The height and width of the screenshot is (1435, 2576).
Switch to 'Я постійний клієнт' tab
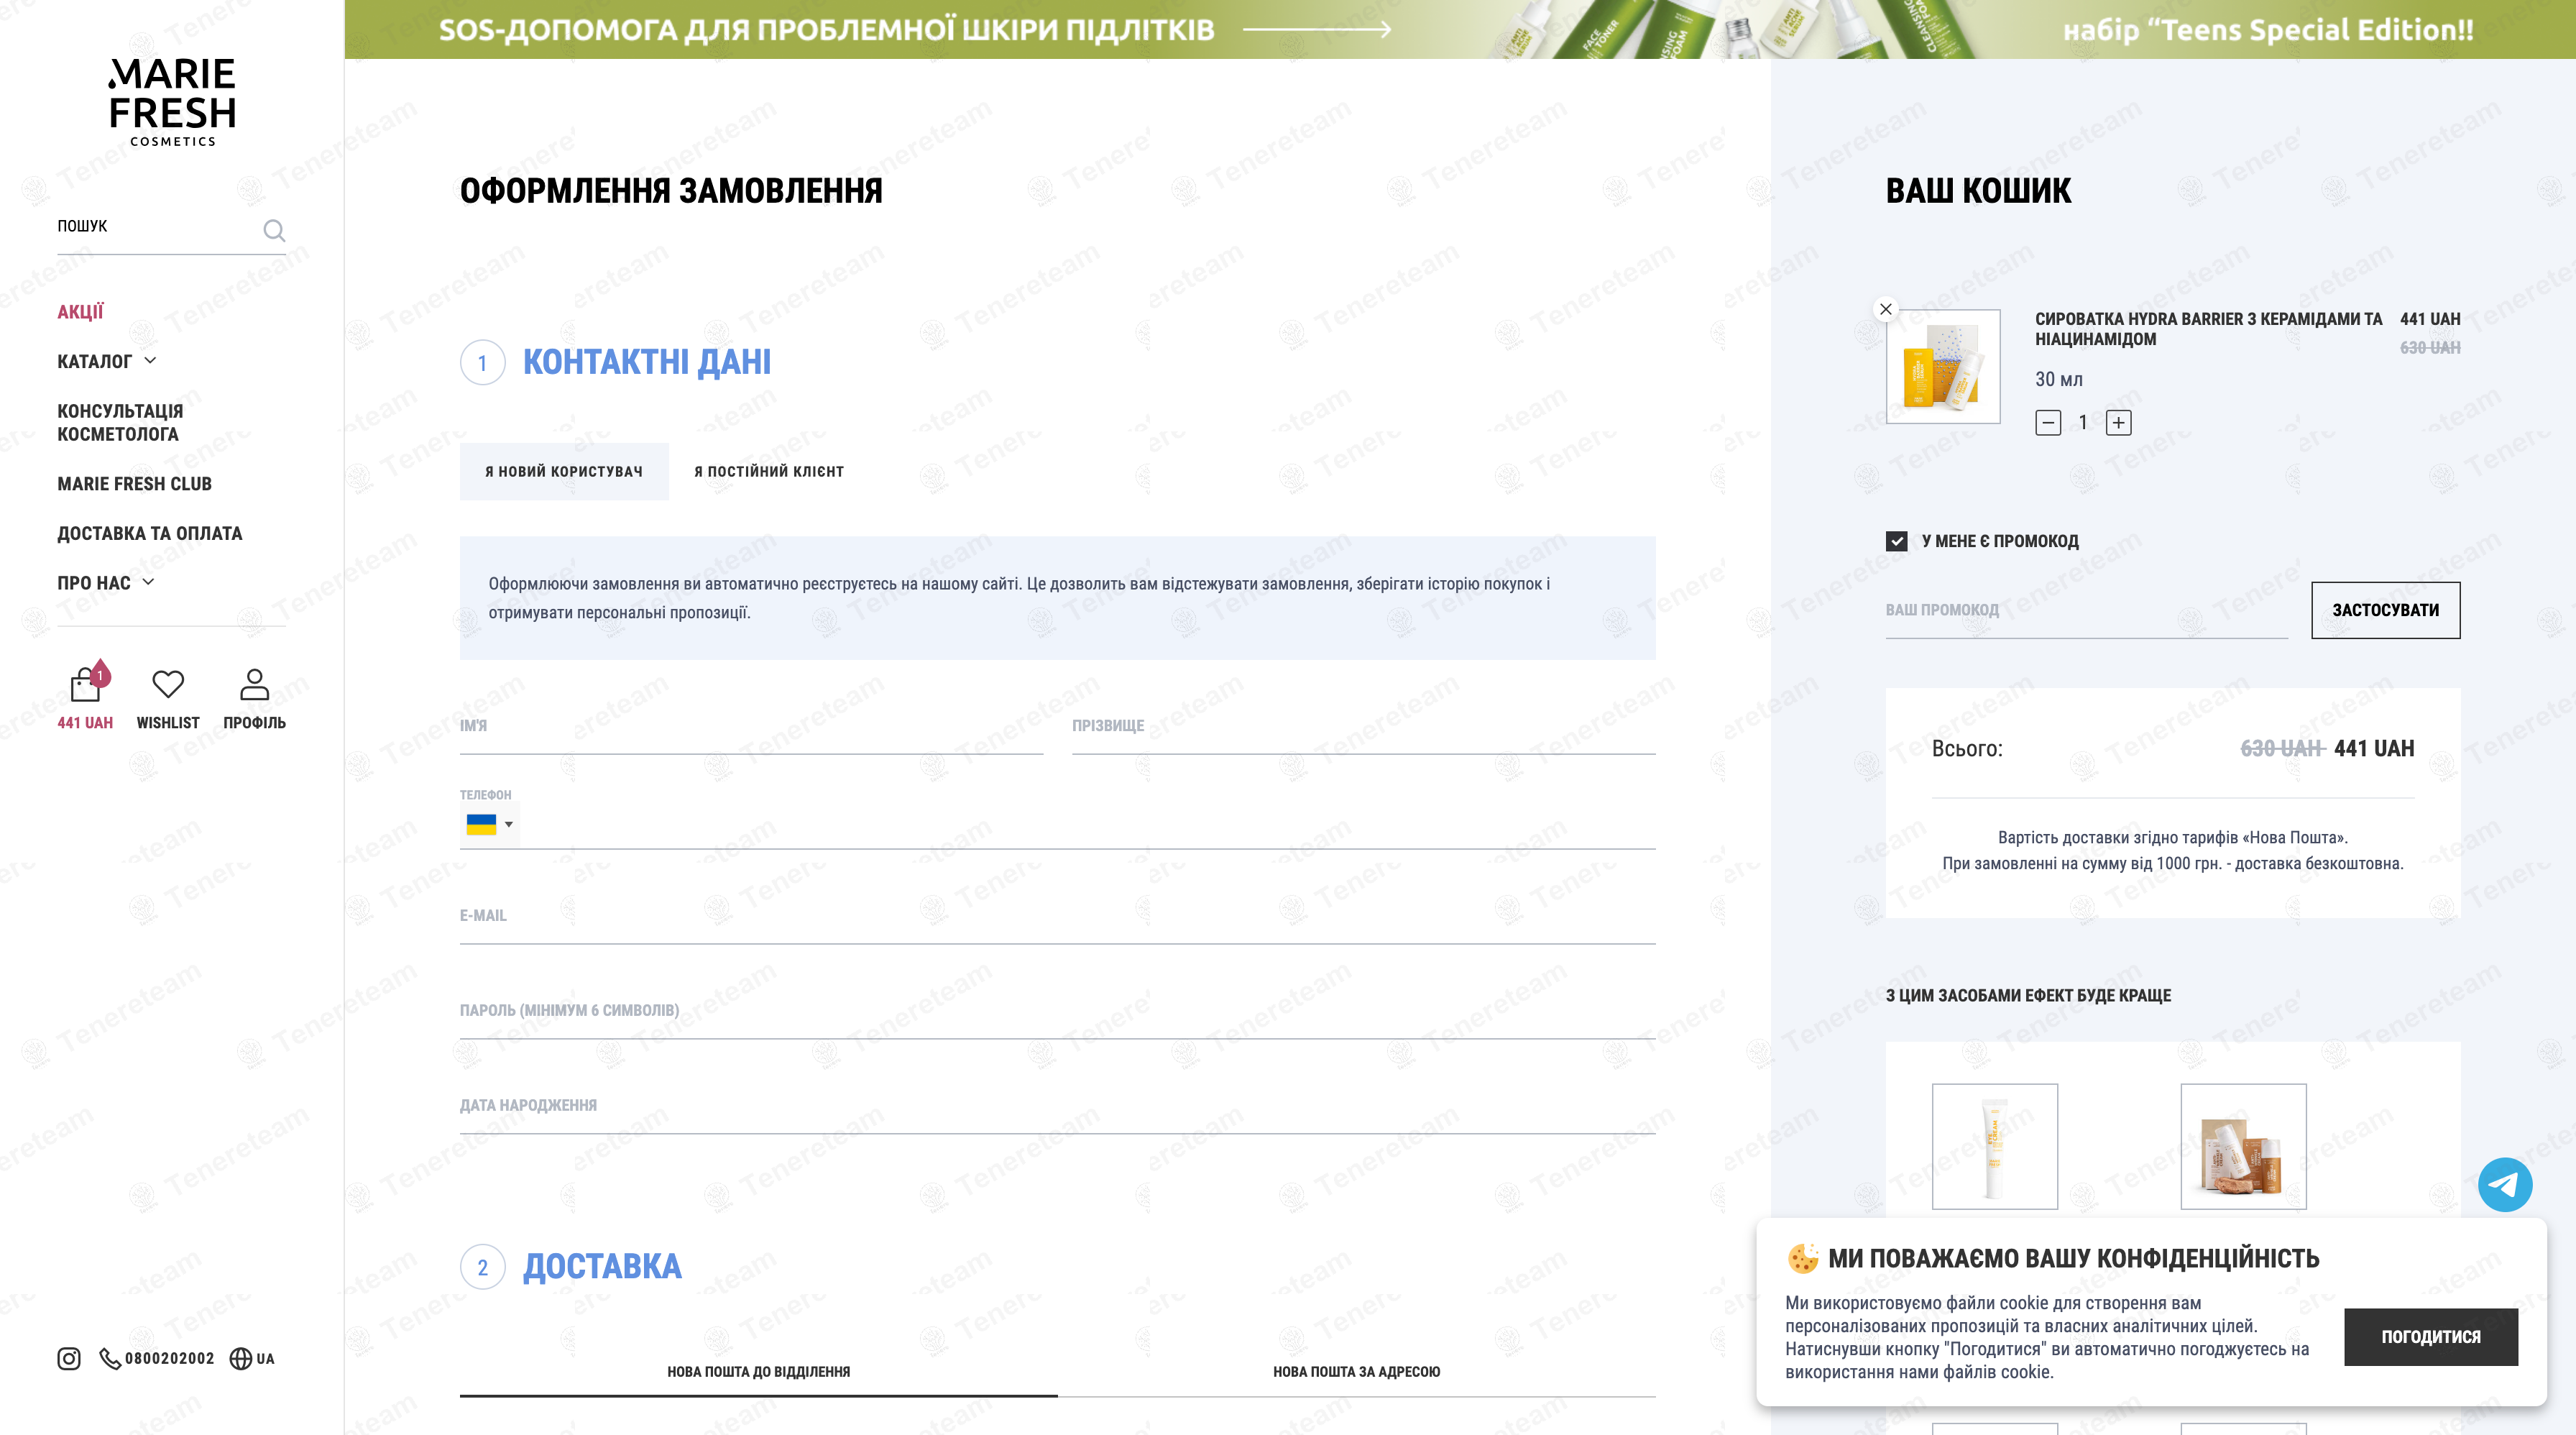tap(769, 471)
